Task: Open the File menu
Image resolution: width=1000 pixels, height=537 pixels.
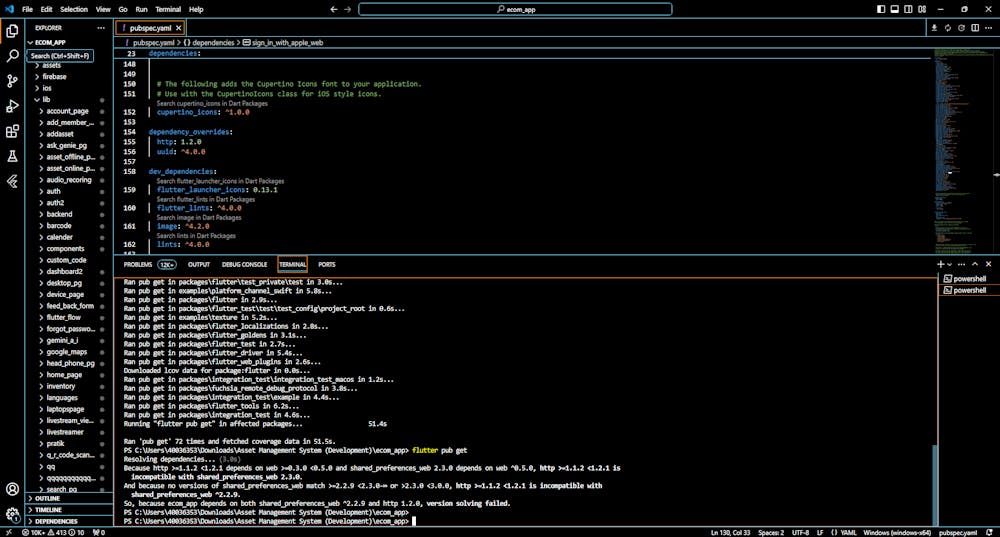Action: tap(27, 10)
